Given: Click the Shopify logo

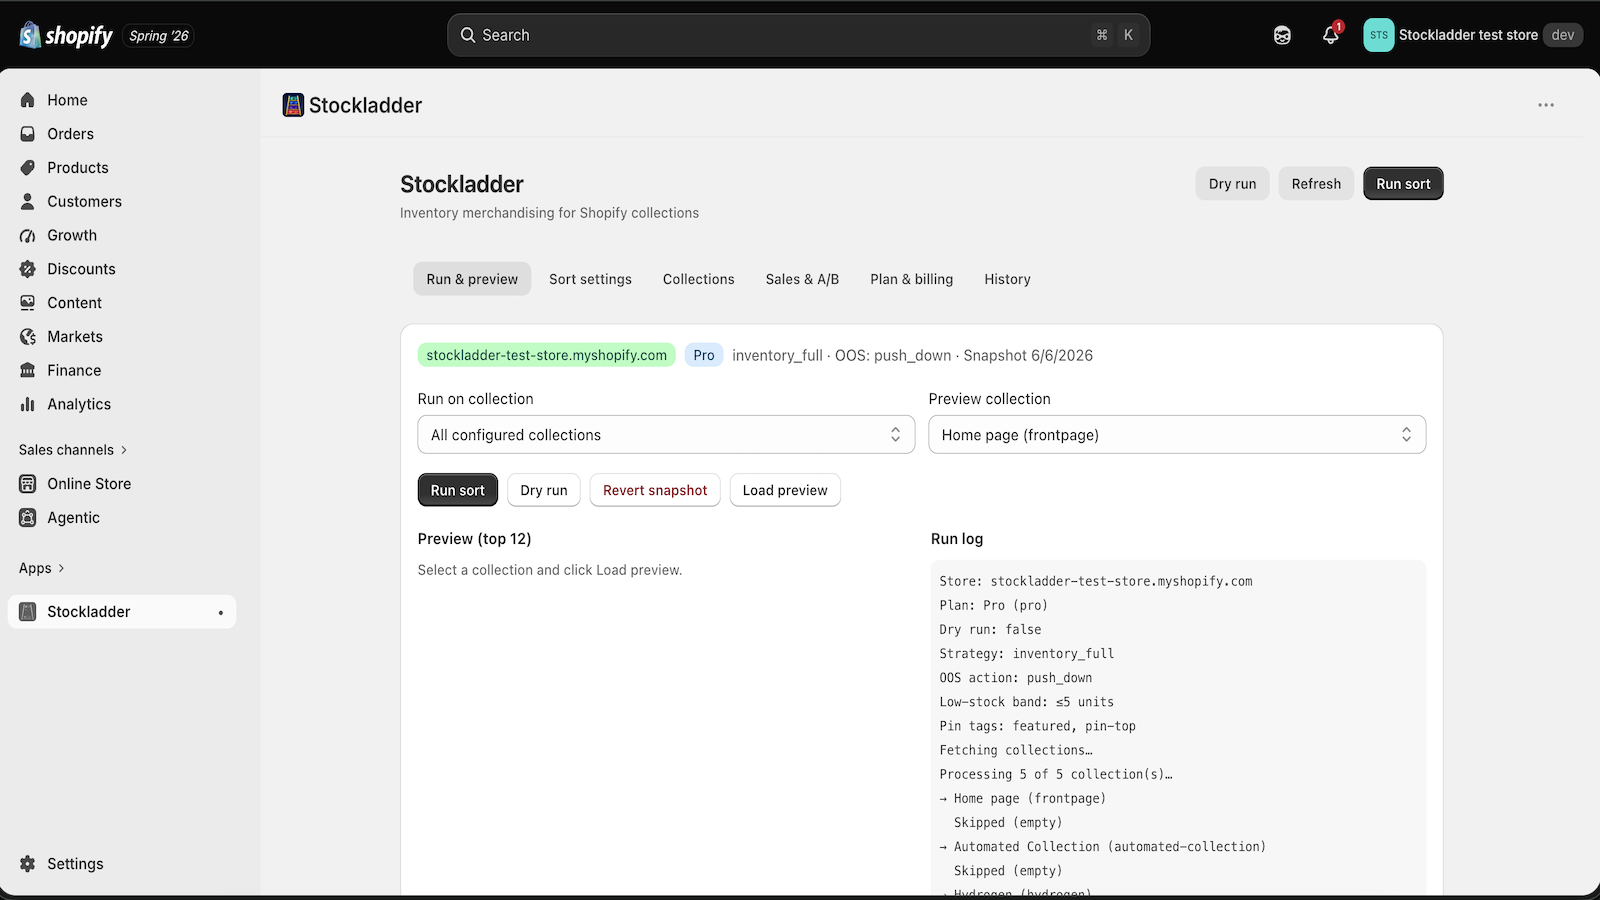Looking at the screenshot, I should pos(66,35).
